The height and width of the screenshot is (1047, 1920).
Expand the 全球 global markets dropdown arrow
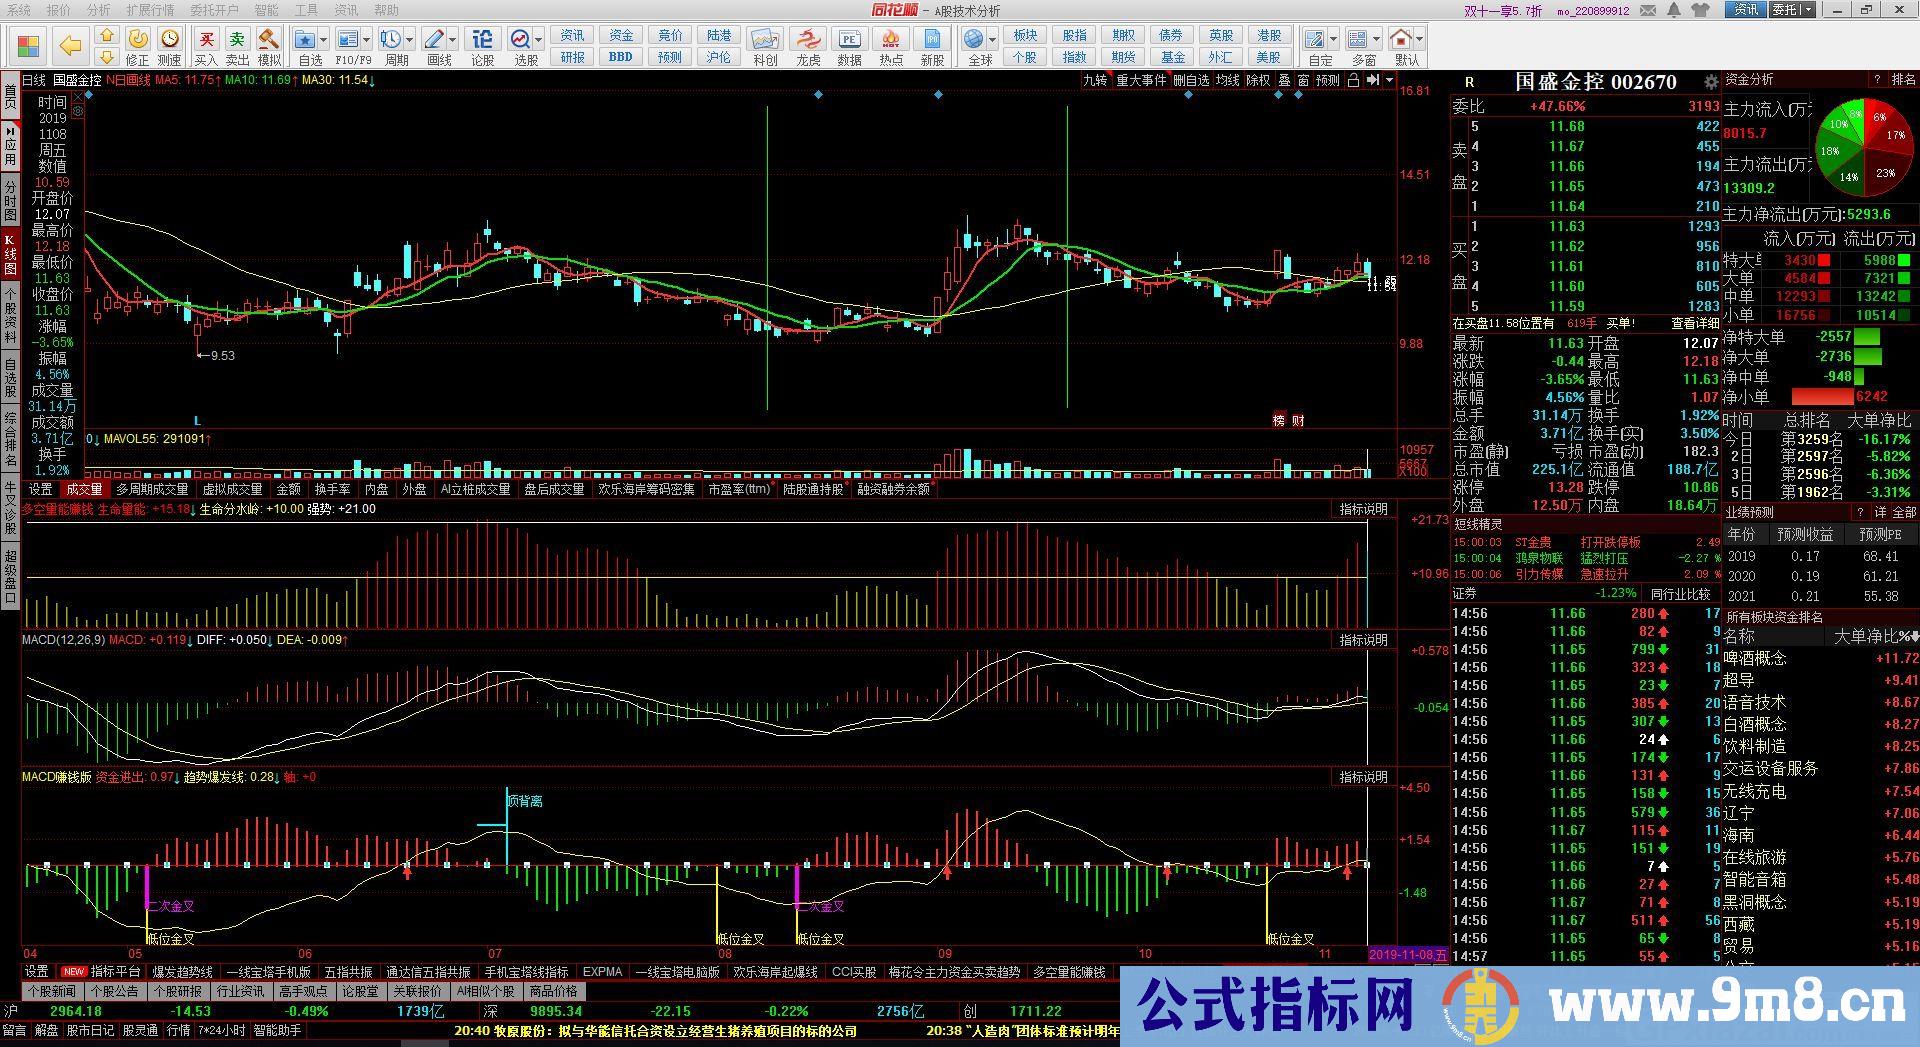tap(992, 41)
